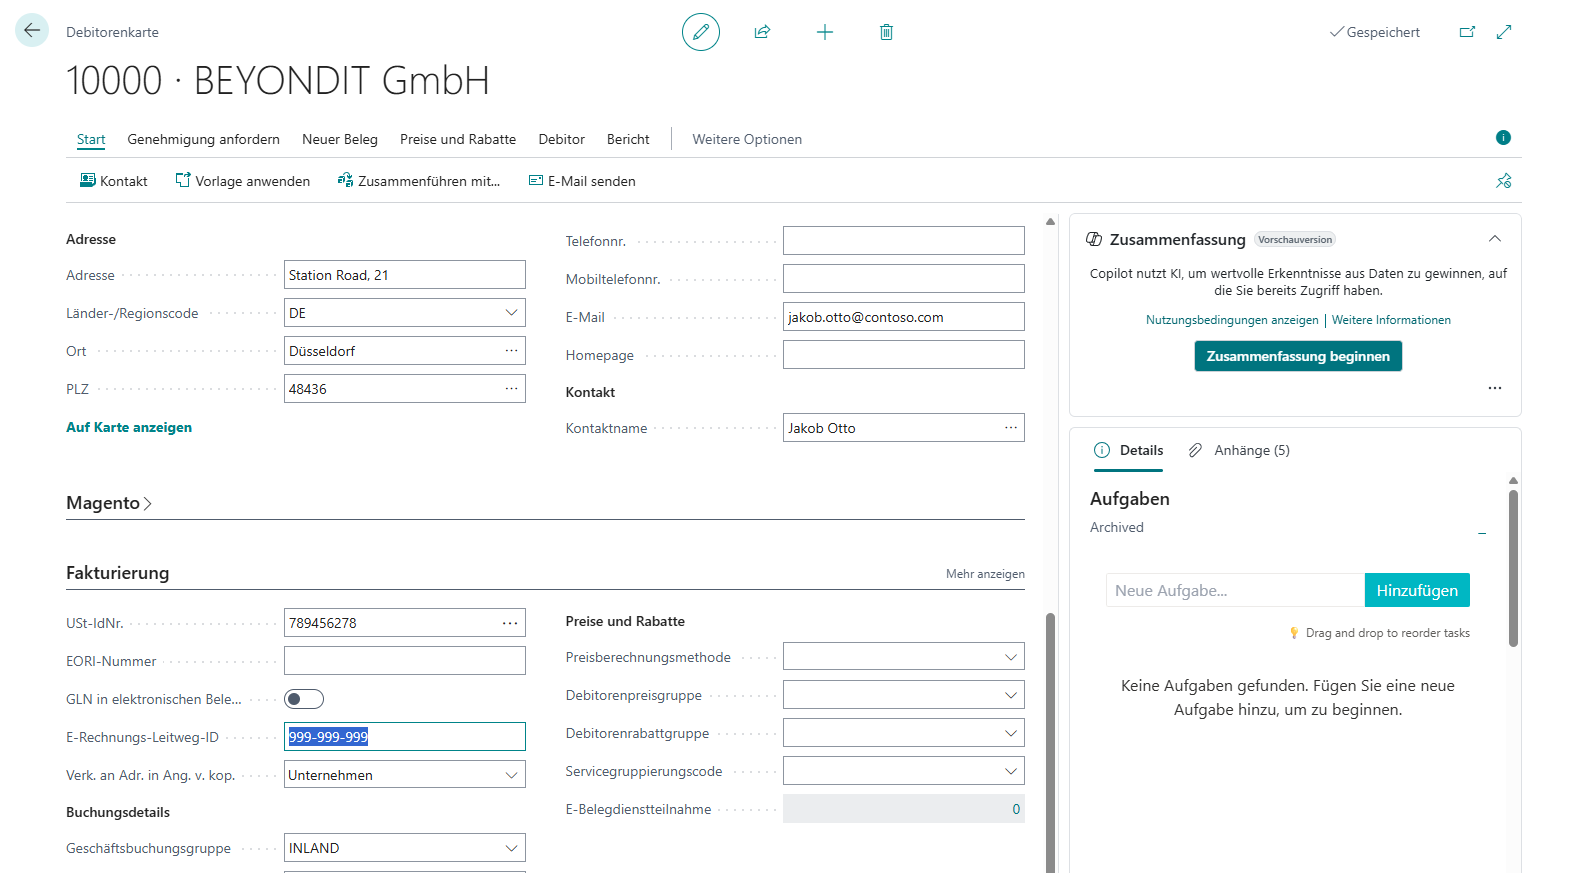
Task: Open the Preise und Rabatte menu
Action: coord(458,139)
